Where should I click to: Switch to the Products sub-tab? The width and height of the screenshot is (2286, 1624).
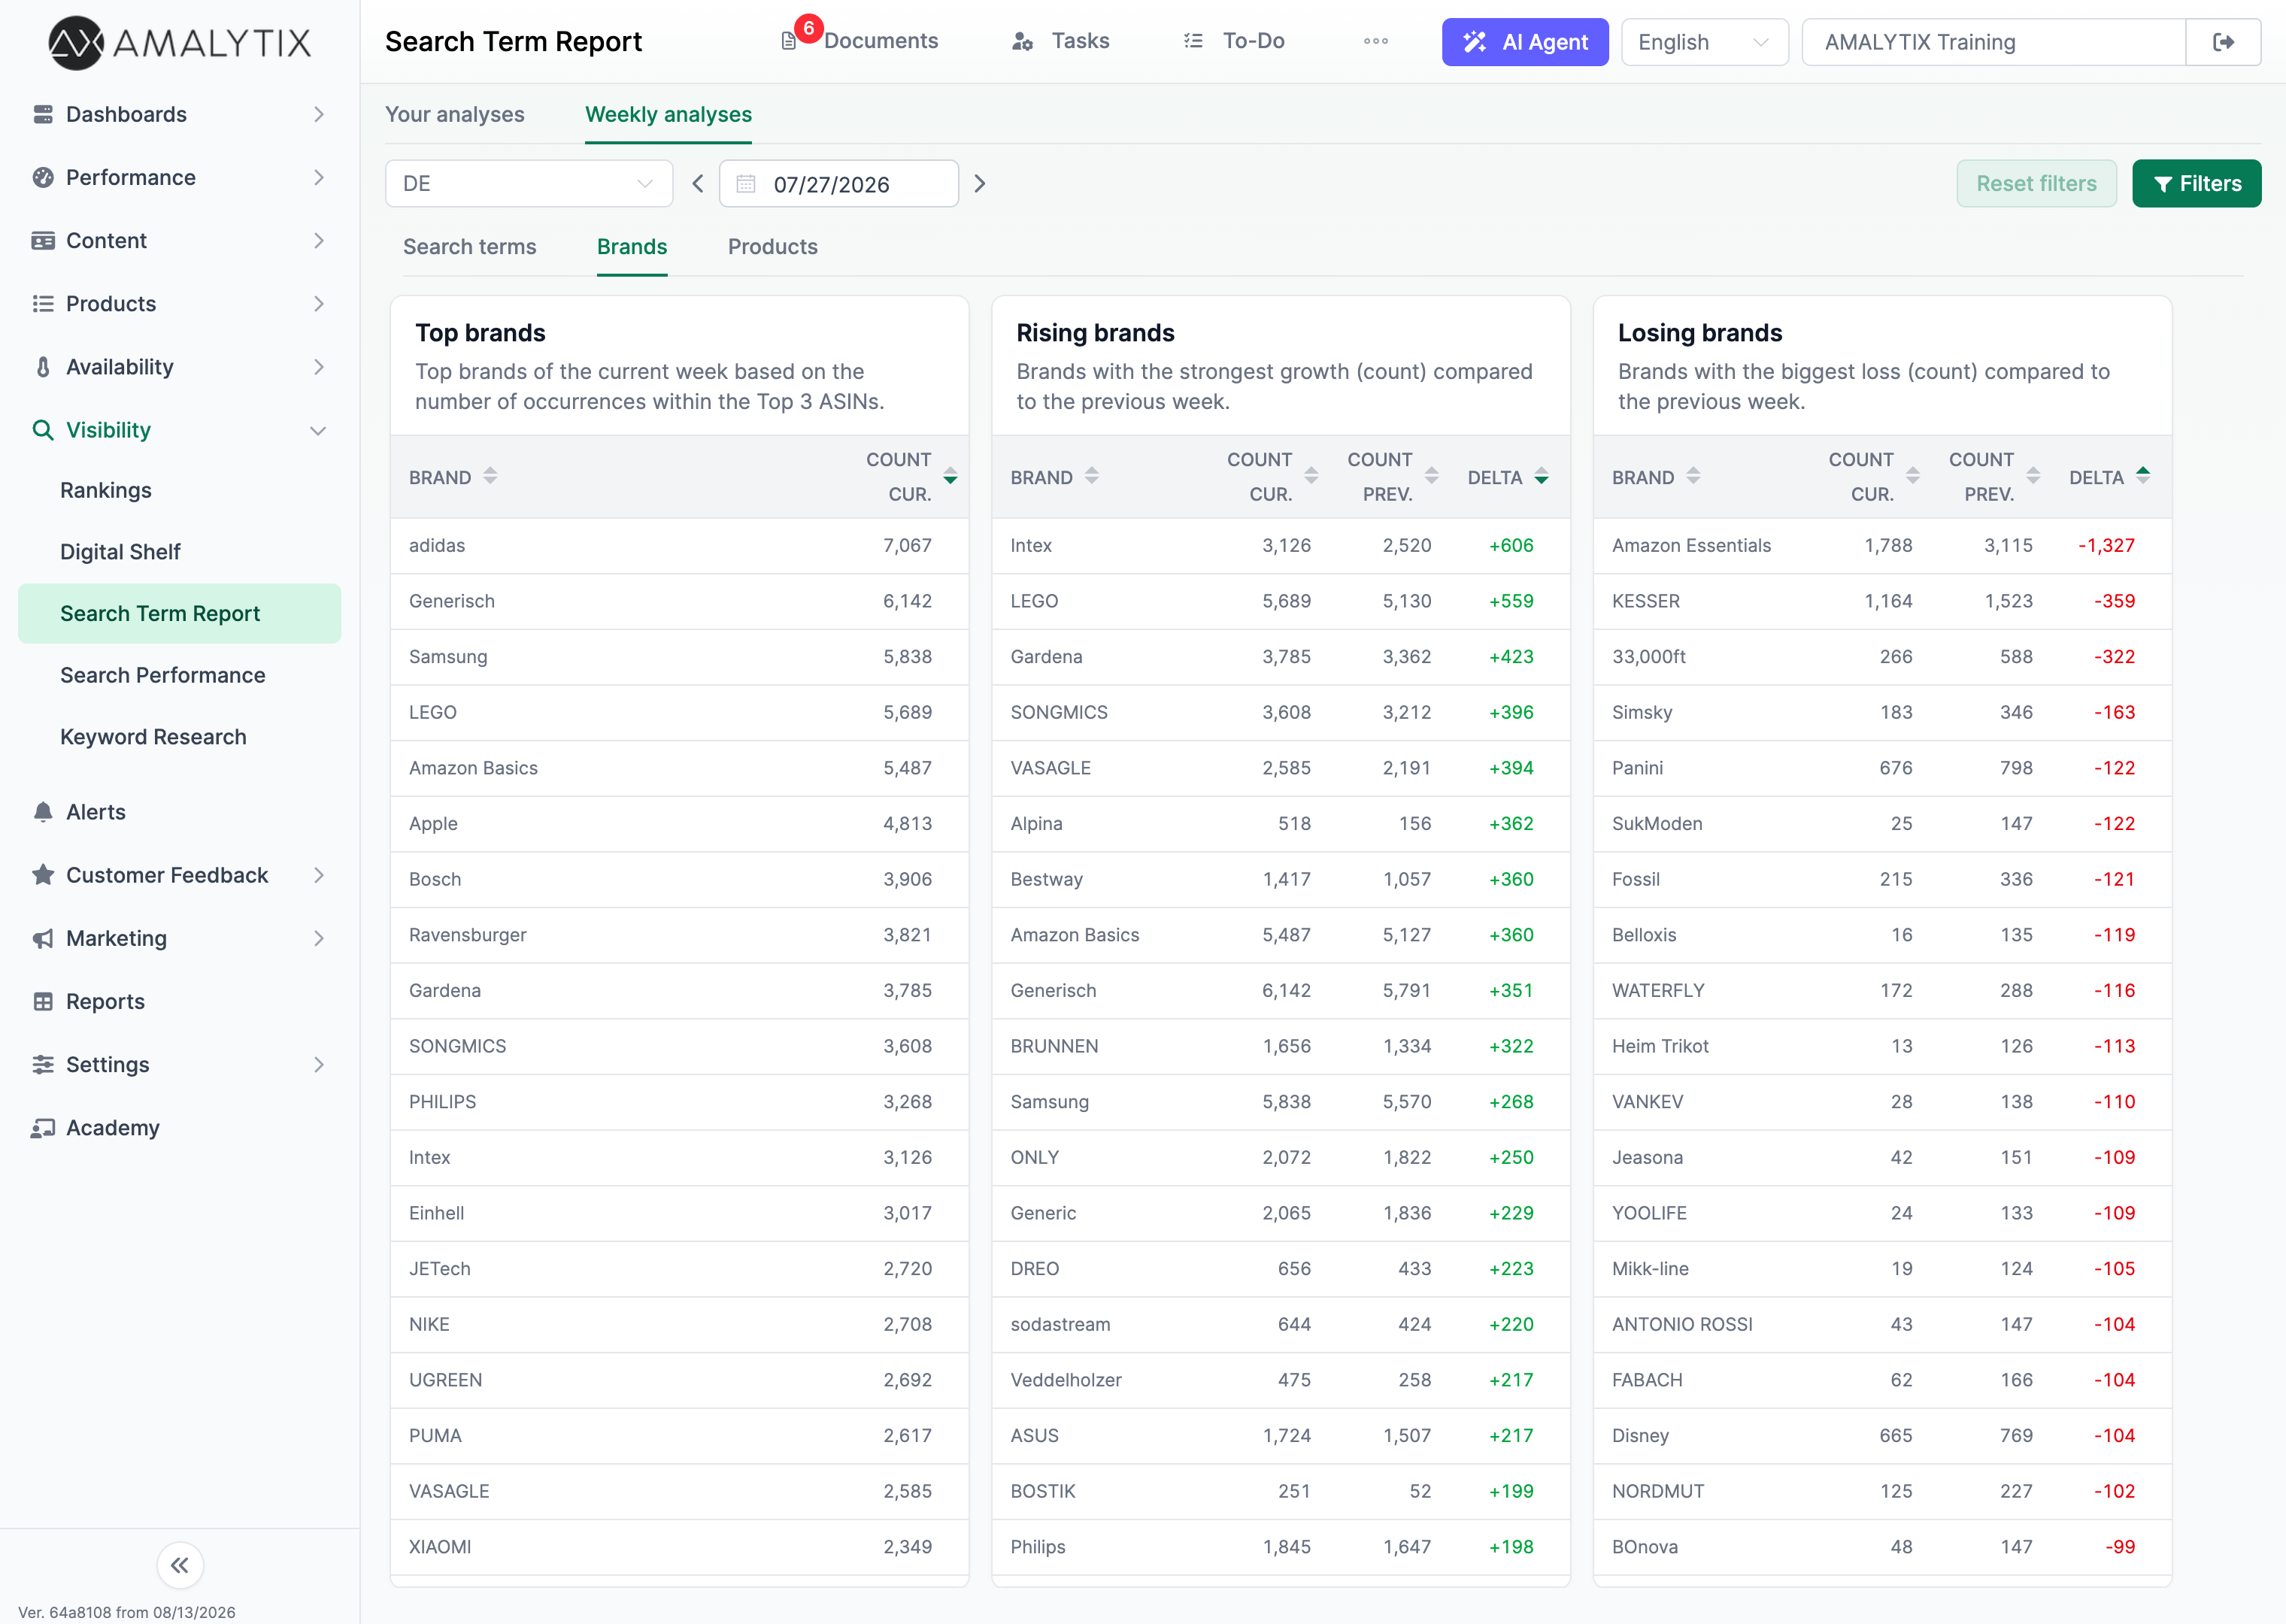[772, 246]
